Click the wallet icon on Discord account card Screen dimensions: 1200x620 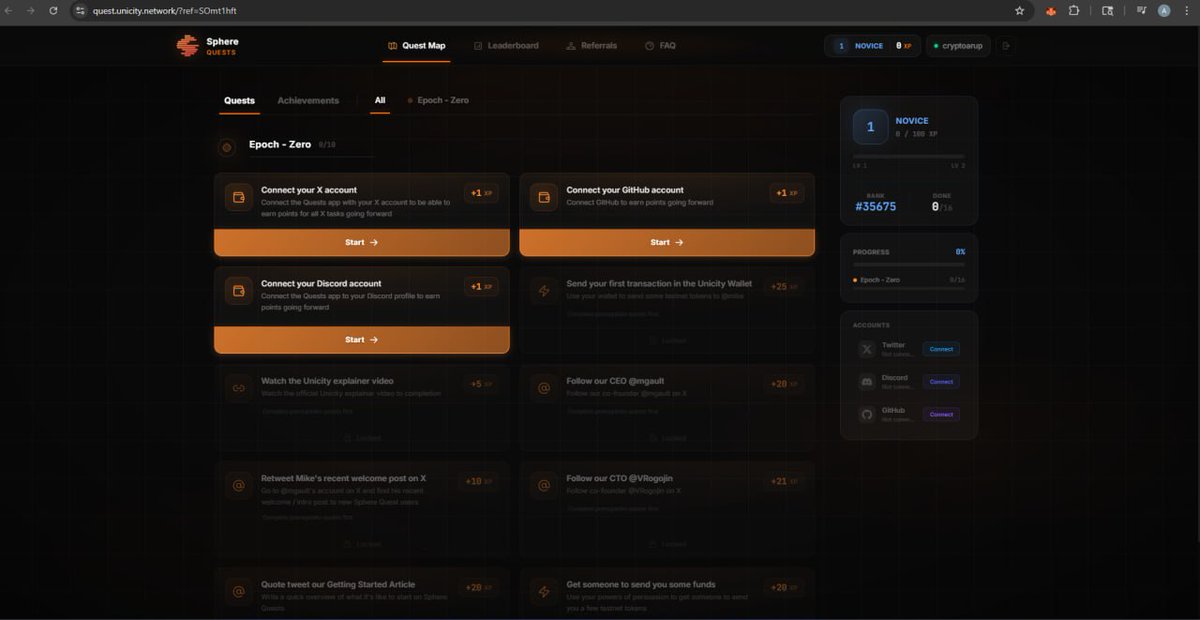tap(238, 291)
